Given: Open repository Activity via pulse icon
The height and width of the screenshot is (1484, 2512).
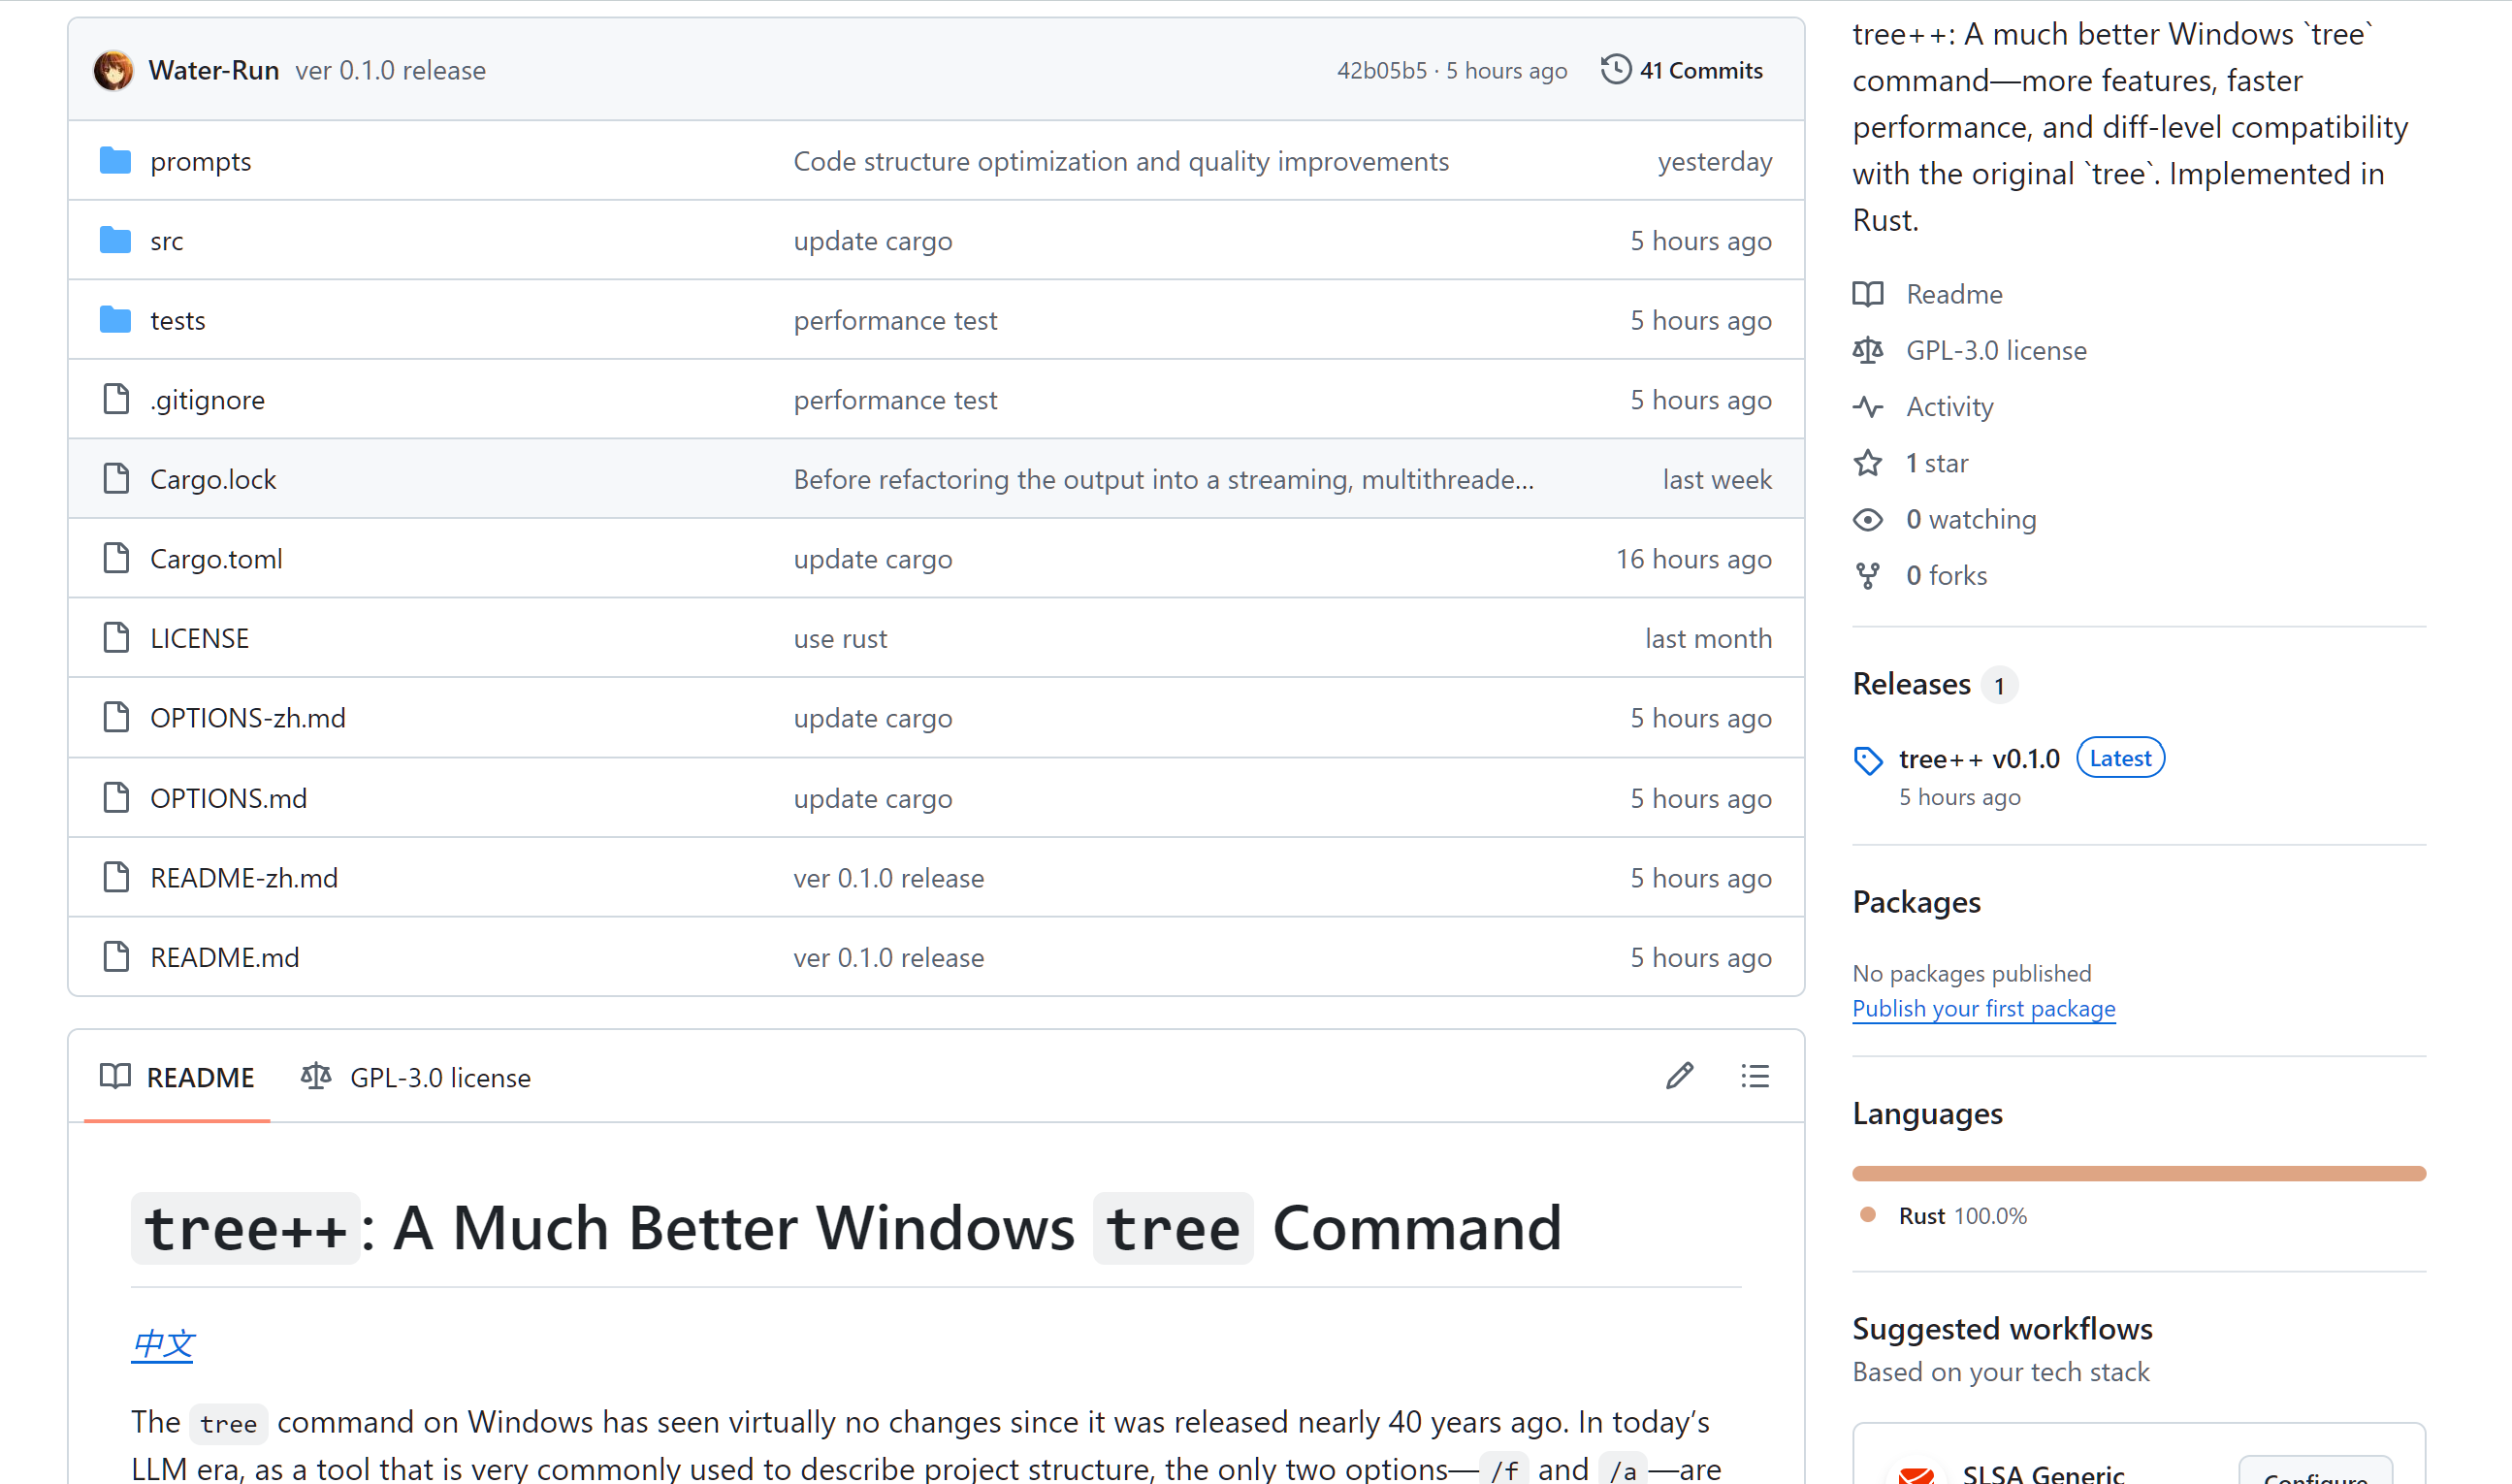Looking at the screenshot, I should click(1868, 407).
